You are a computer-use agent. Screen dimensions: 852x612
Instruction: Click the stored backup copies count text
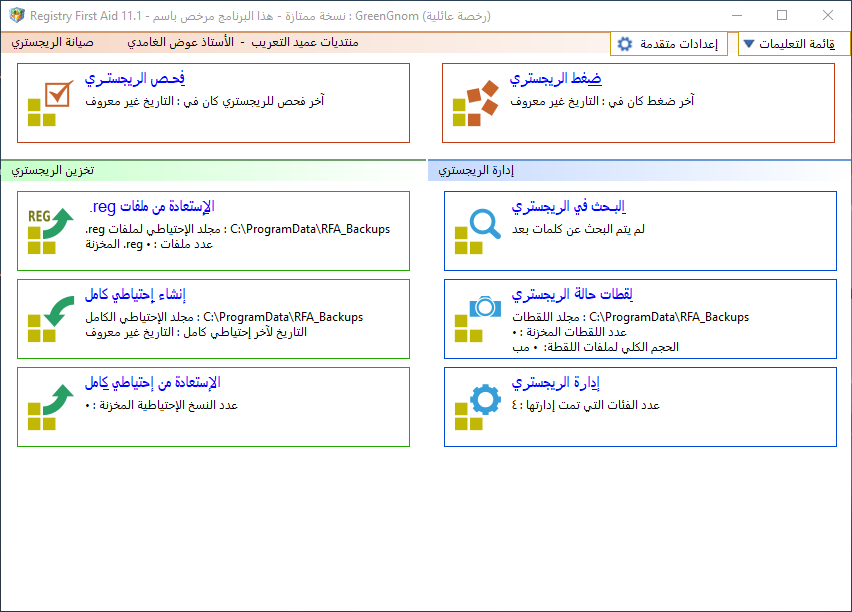[x=161, y=405]
